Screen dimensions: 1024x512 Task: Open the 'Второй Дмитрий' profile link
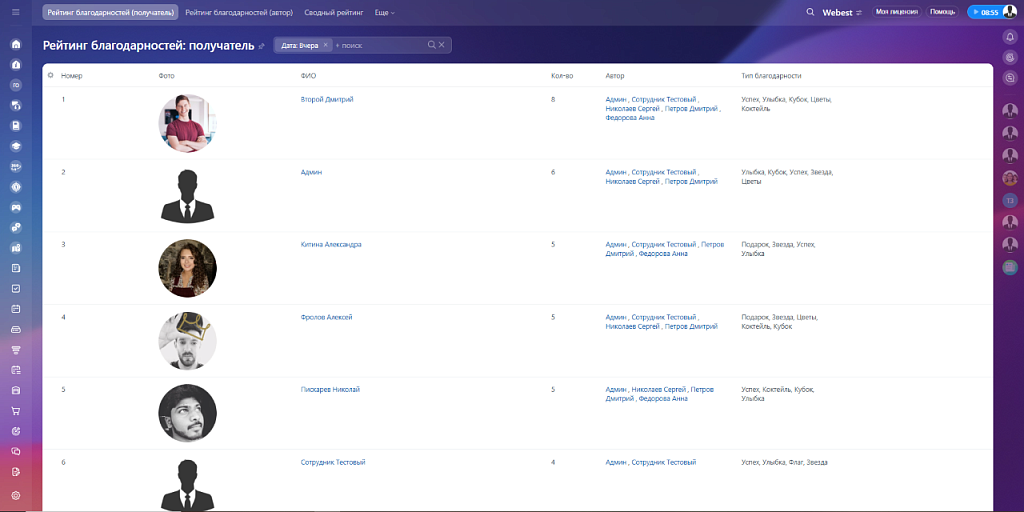click(327, 99)
